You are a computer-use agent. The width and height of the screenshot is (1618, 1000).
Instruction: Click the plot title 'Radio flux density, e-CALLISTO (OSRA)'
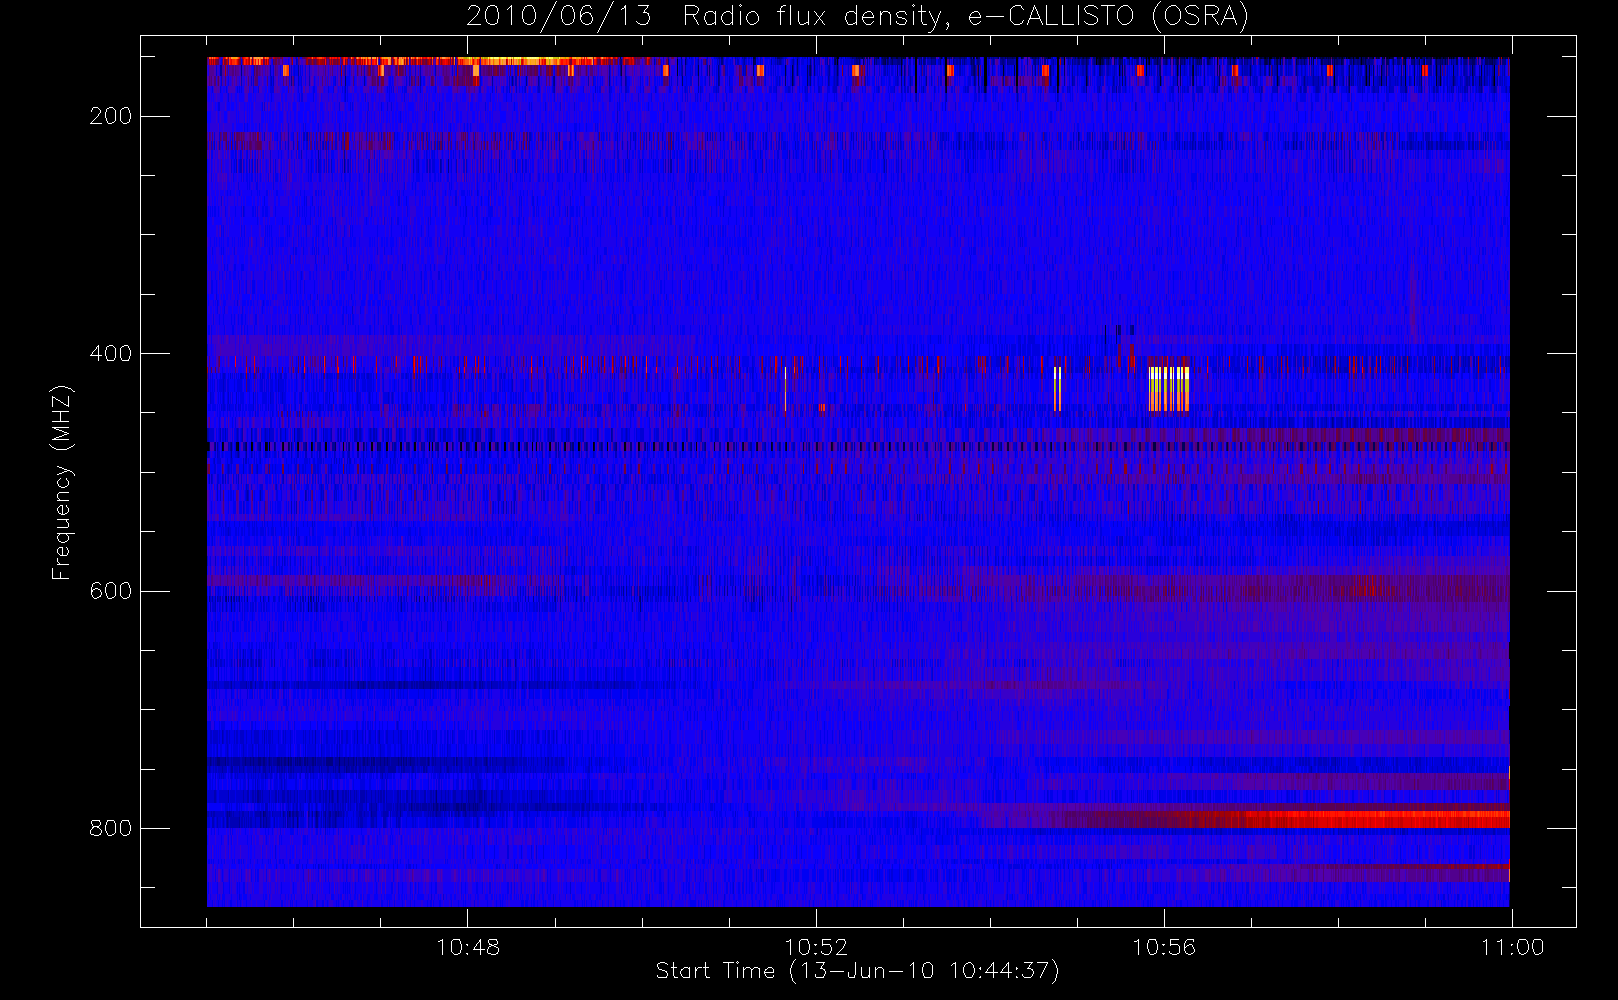pyautogui.click(x=966, y=17)
